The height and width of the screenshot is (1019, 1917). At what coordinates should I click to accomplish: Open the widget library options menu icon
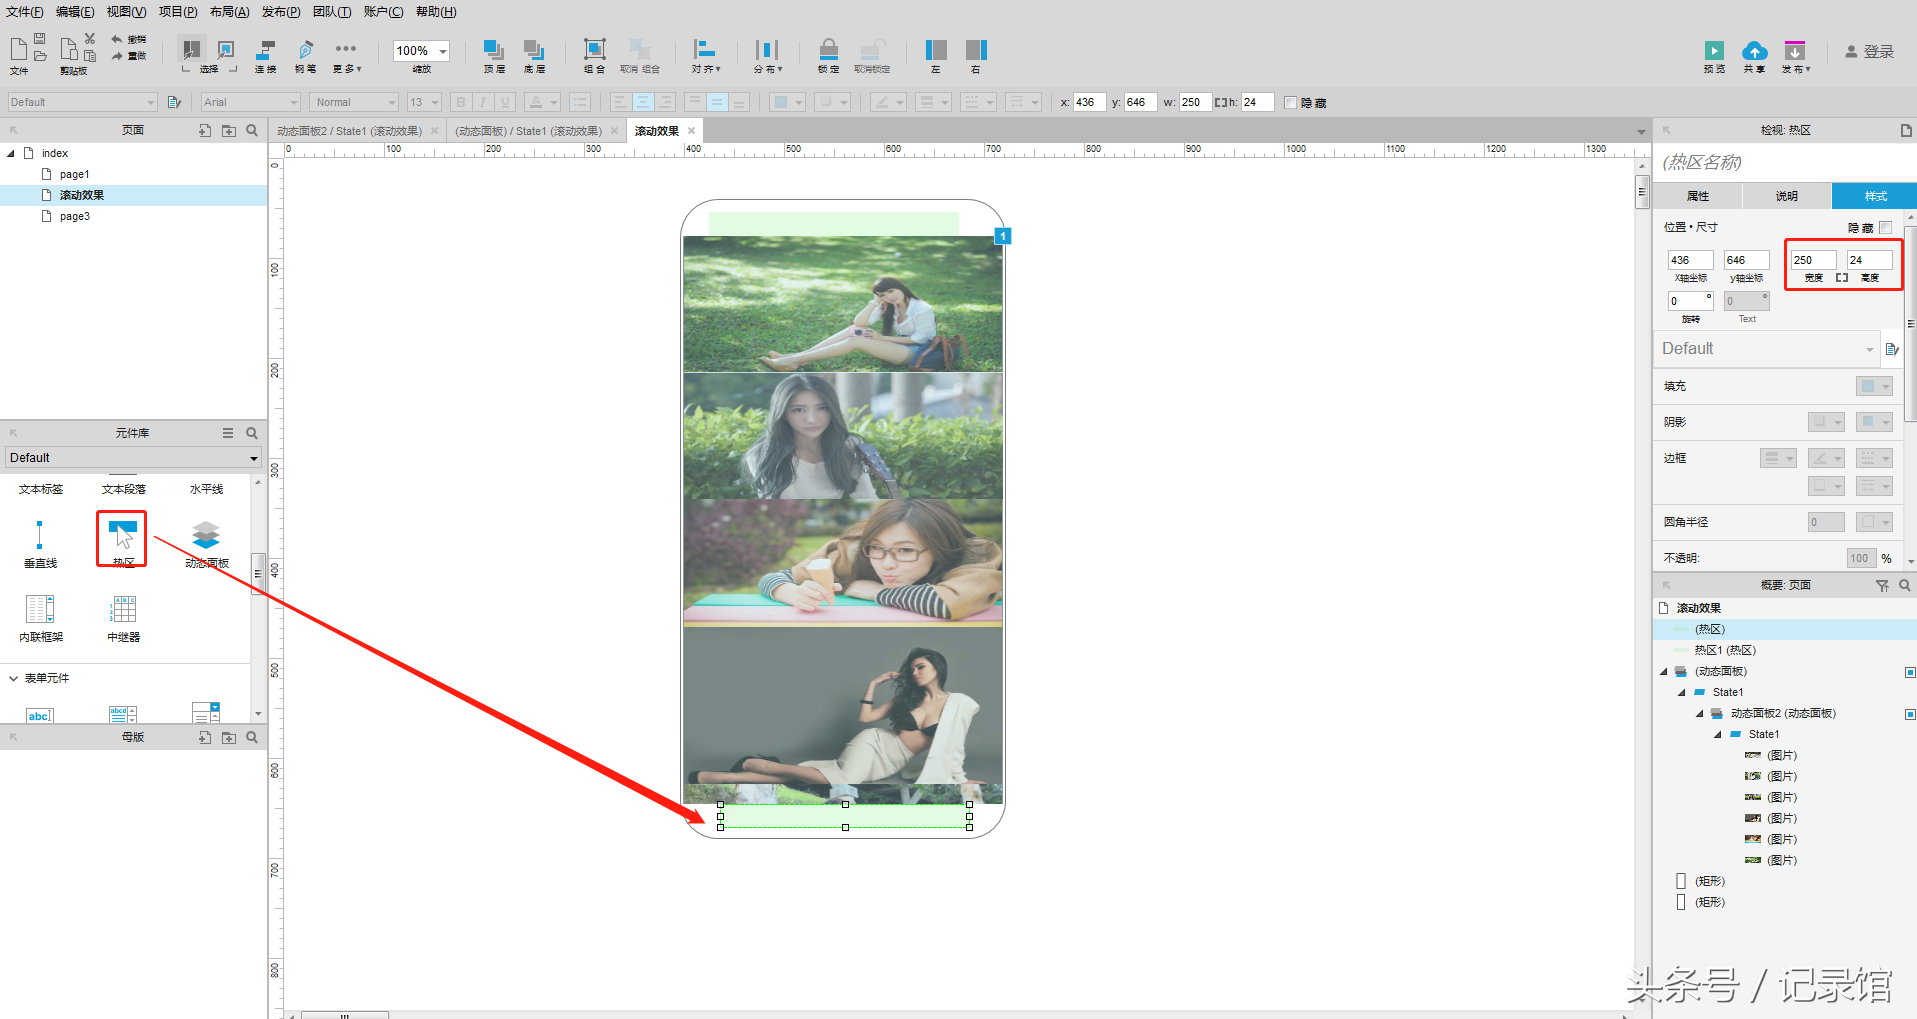[x=228, y=433]
